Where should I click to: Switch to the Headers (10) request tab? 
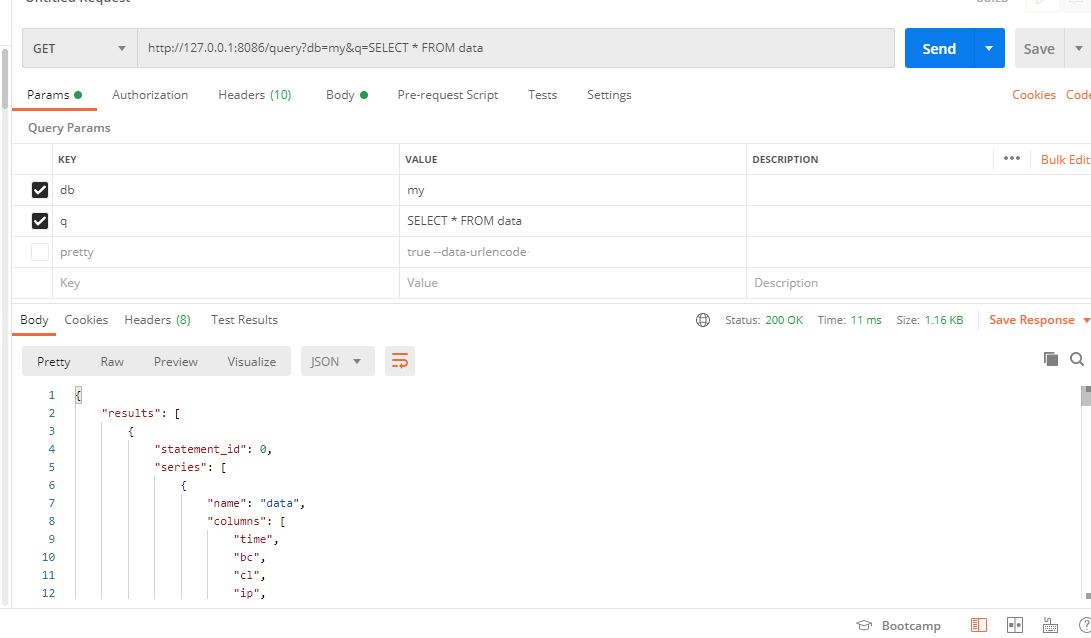[x=254, y=94]
